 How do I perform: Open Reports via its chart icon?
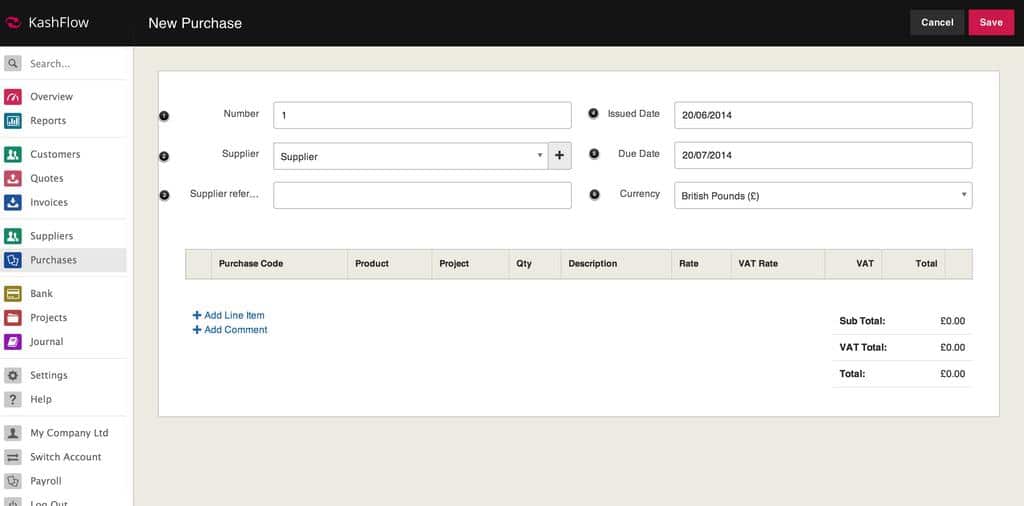(x=13, y=121)
